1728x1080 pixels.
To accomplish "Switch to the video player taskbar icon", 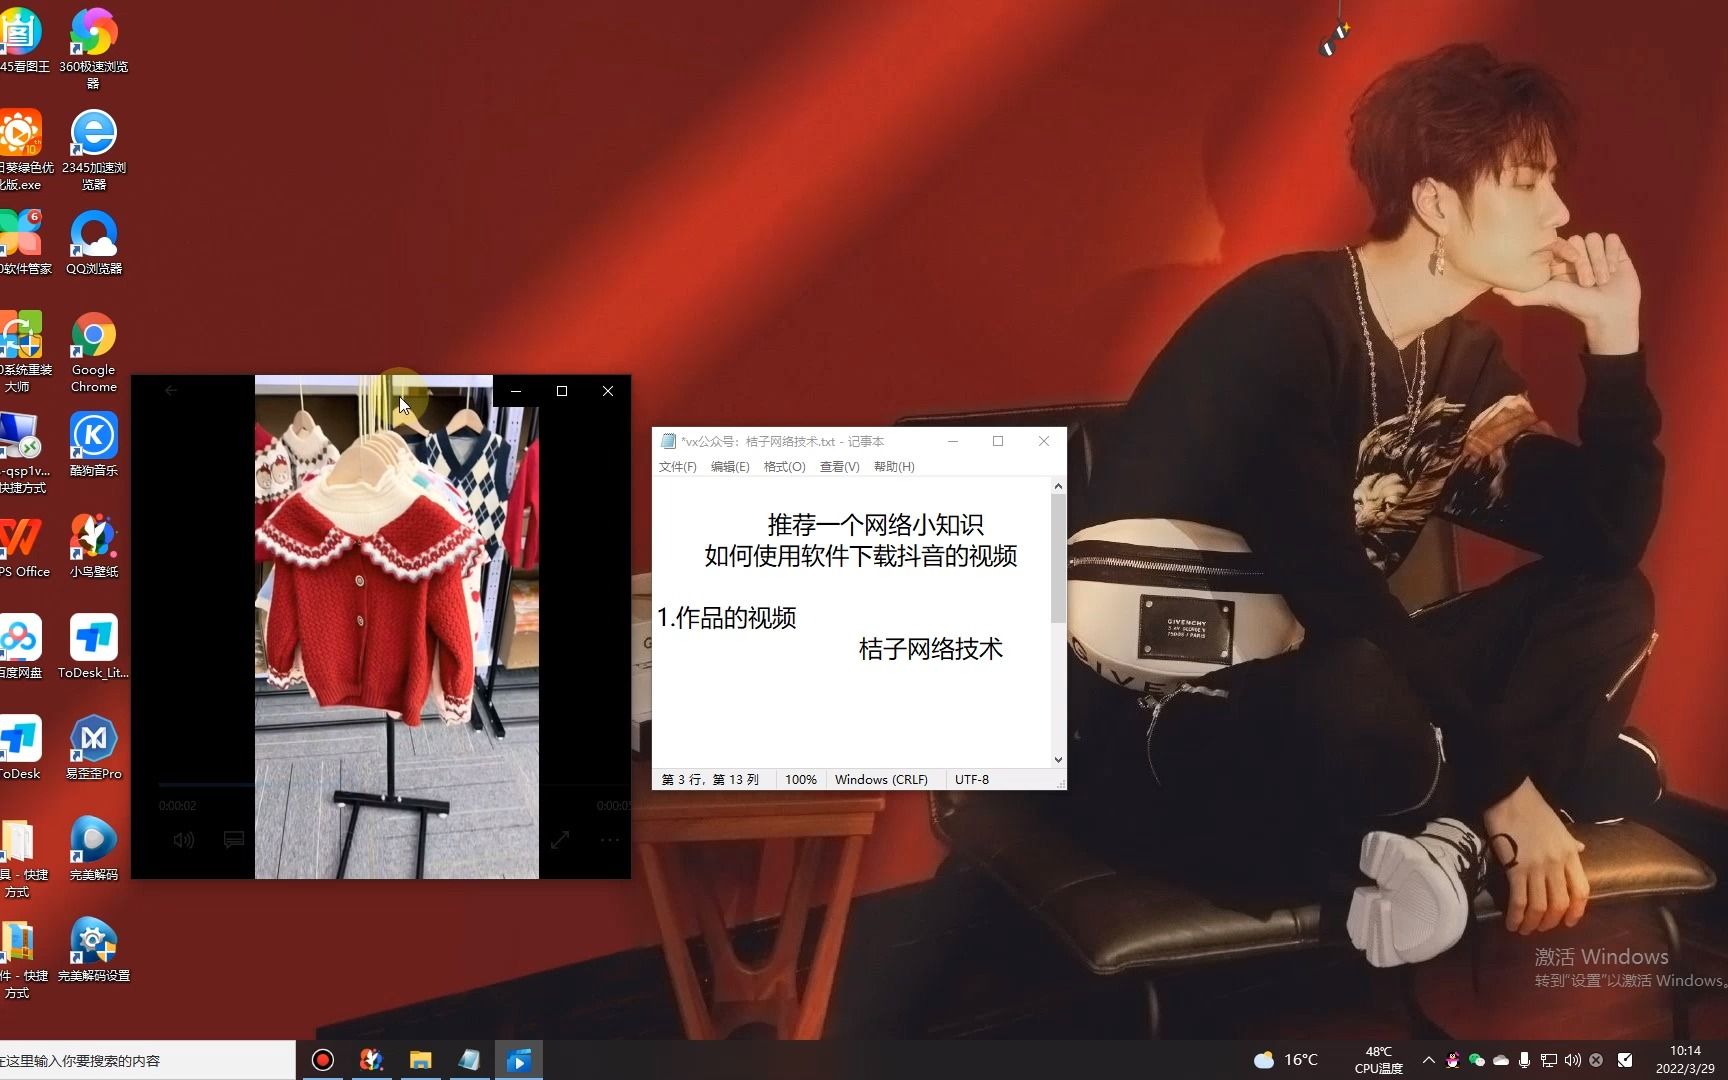I will click(518, 1060).
